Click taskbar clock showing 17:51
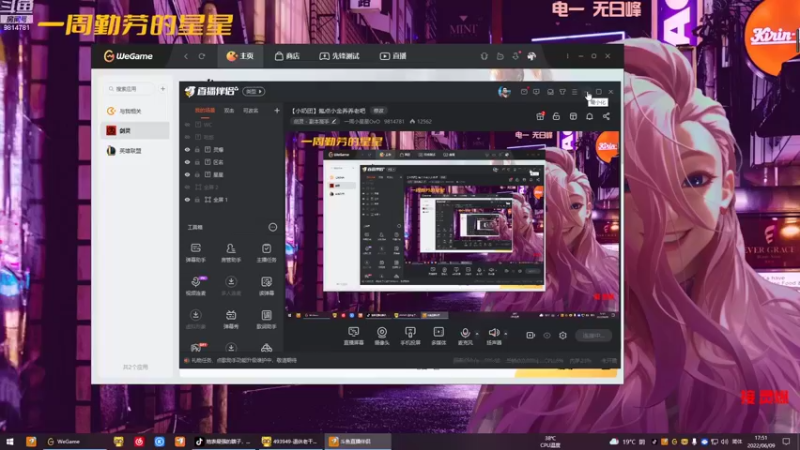Image resolution: width=800 pixels, height=450 pixels. coord(761,441)
